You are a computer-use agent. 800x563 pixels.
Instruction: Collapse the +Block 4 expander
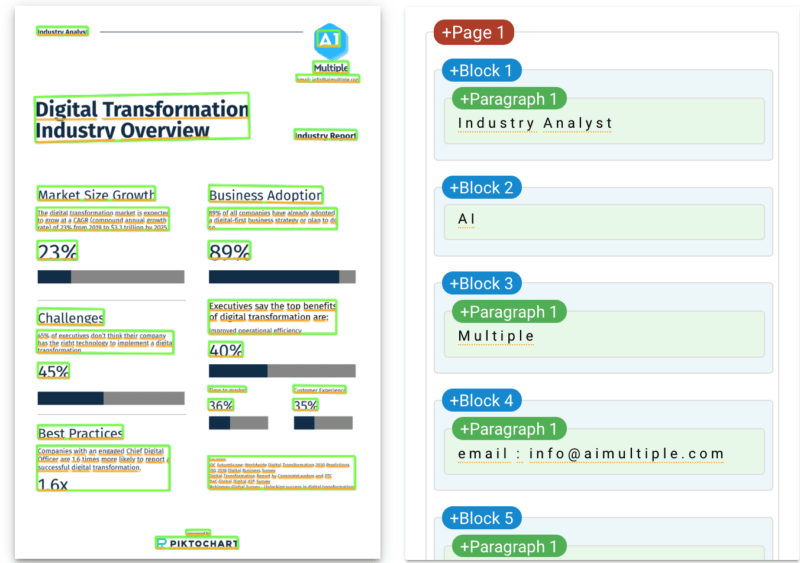click(x=481, y=401)
